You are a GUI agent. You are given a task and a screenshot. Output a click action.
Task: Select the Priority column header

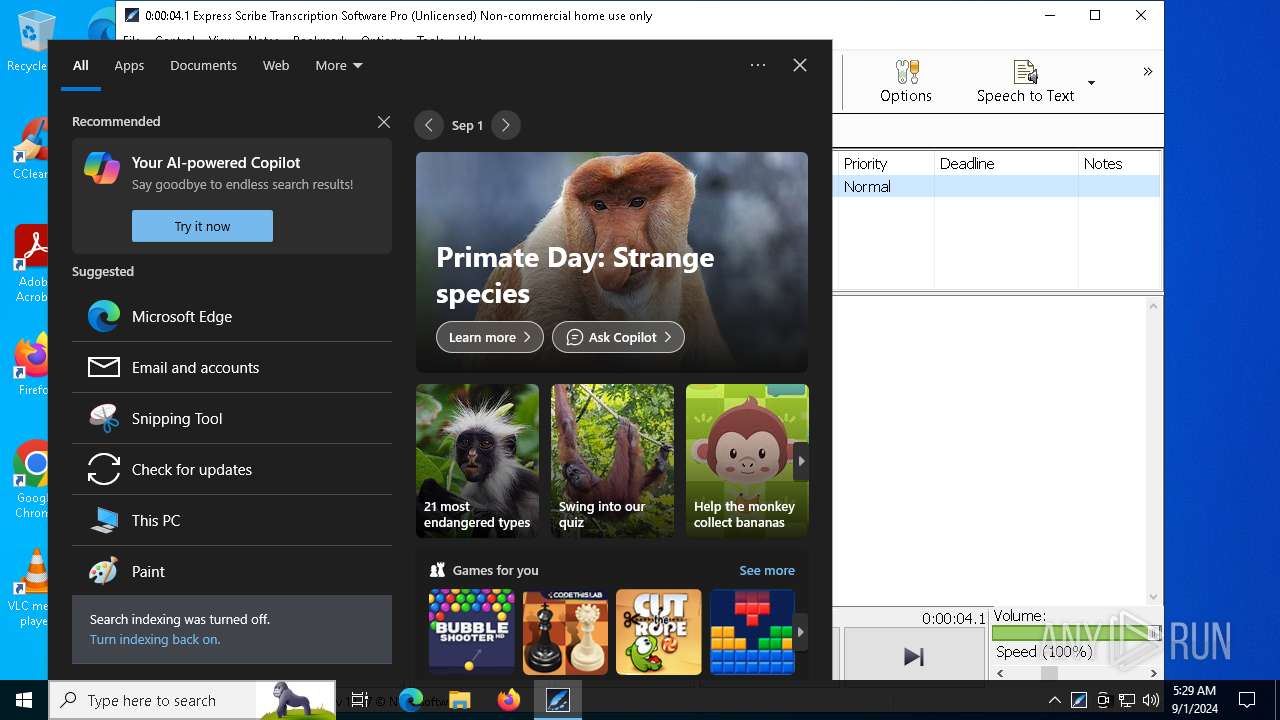pos(884,163)
